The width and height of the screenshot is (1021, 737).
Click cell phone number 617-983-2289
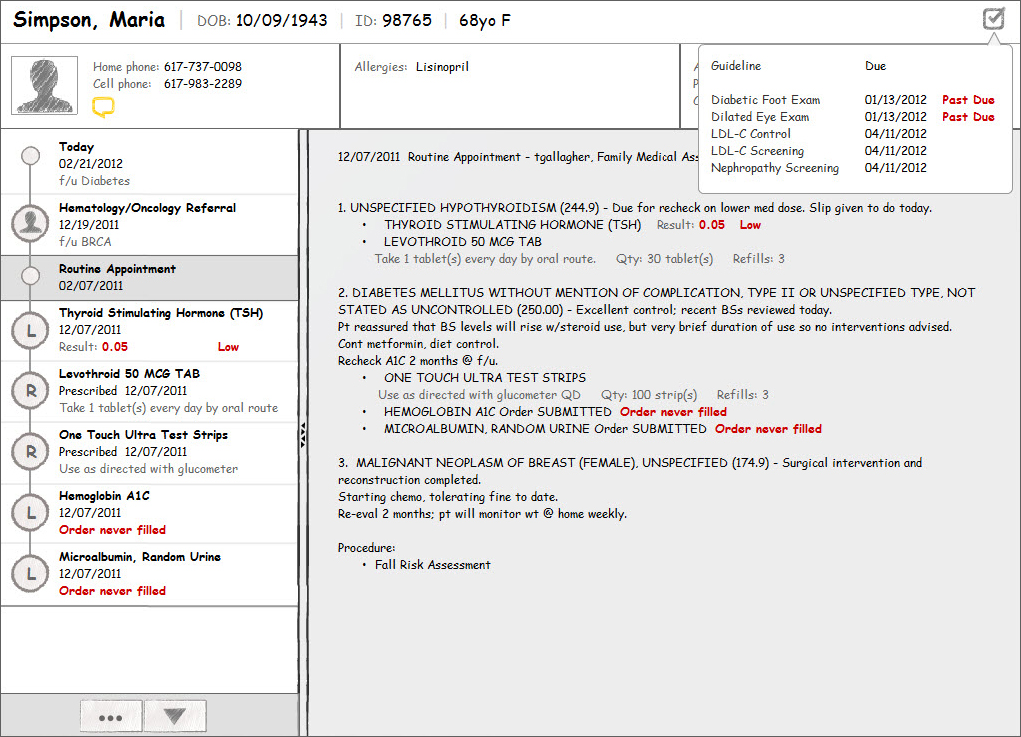click(x=203, y=83)
